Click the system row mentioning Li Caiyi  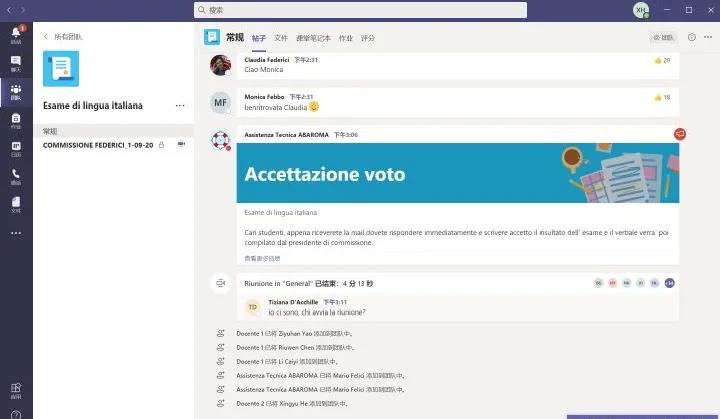[287, 362]
